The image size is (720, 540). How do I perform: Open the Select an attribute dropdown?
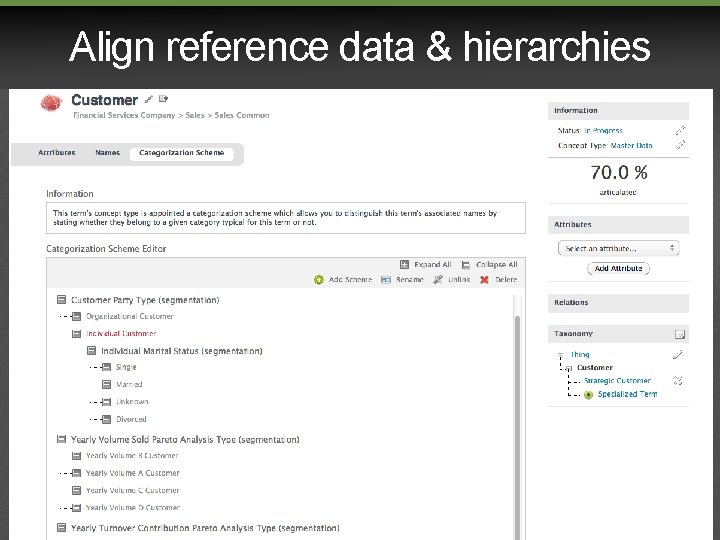pos(618,248)
